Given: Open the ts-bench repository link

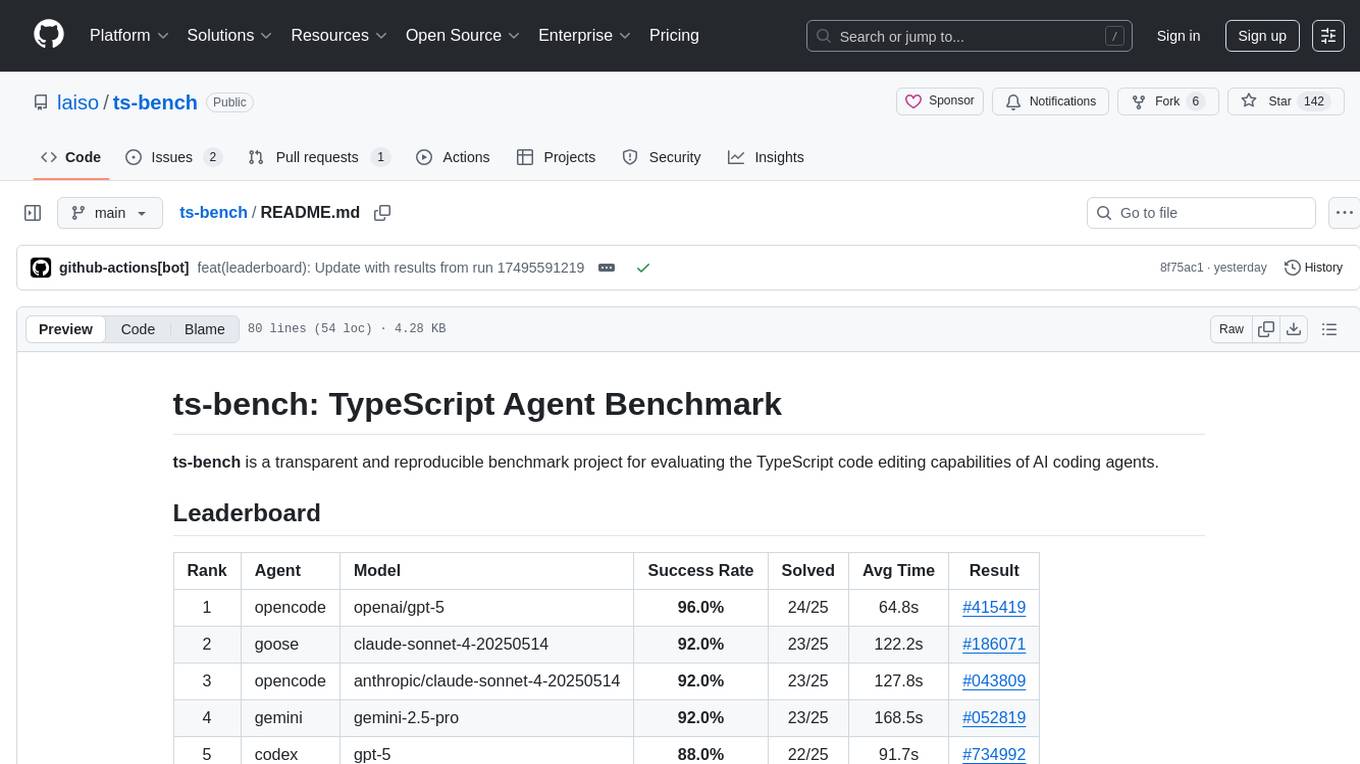Looking at the screenshot, I should tap(155, 102).
